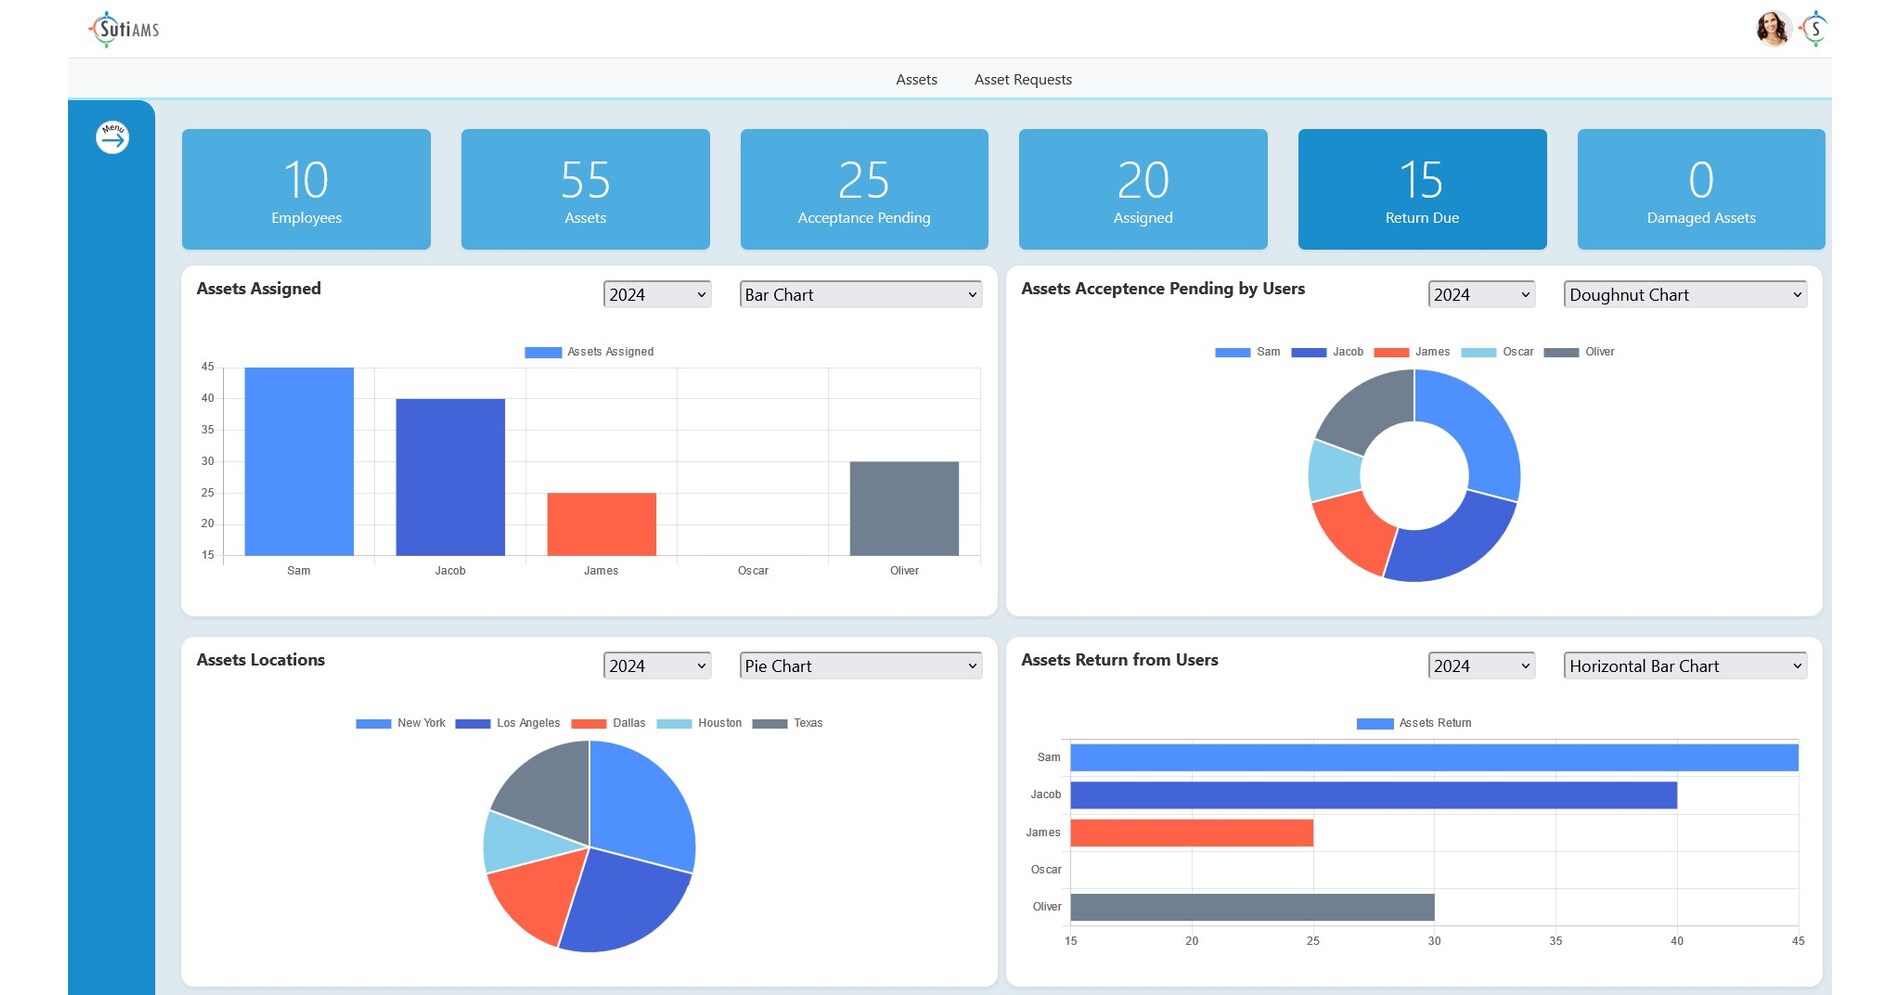Viewport: 1900px width, 995px height.
Task: Click James's horizontal bar in Assets Return
Action: 1191,833
